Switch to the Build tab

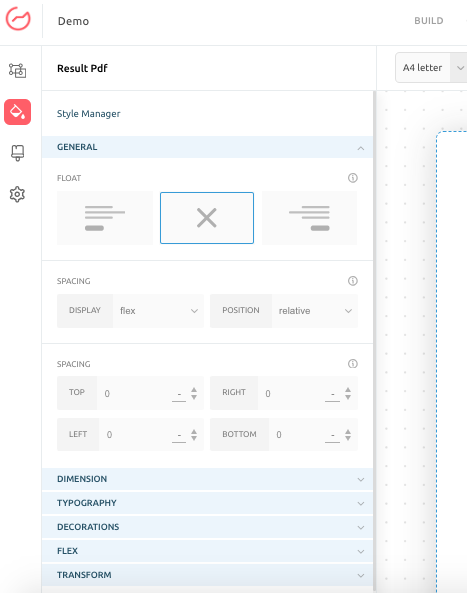click(429, 21)
